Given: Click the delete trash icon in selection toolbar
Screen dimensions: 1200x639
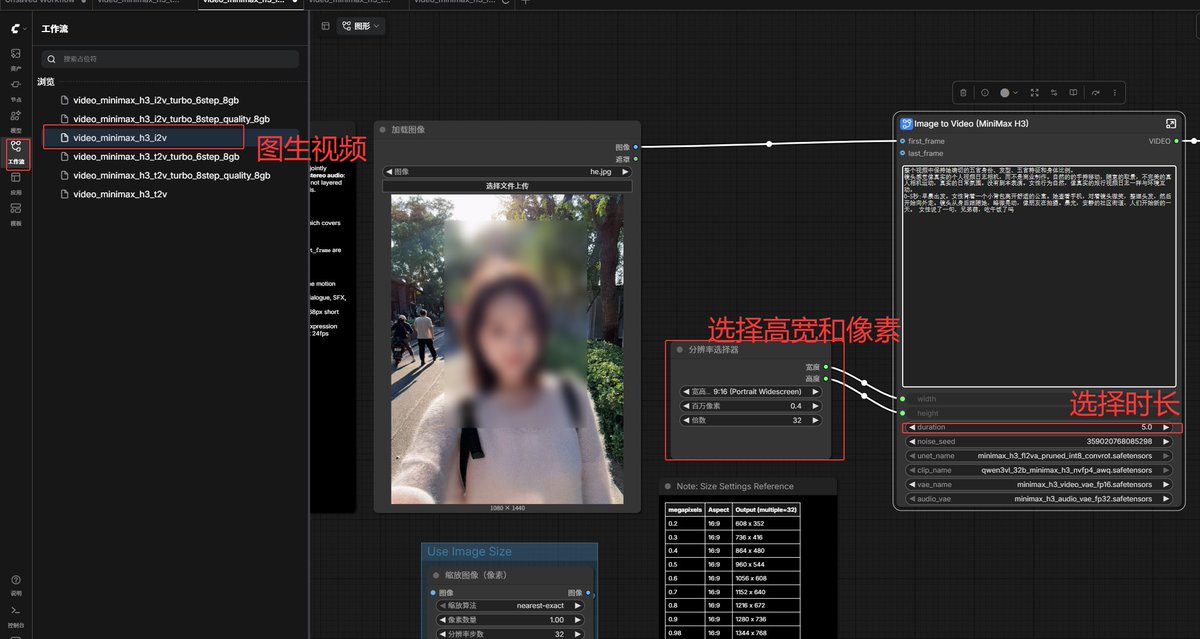Looking at the screenshot, I should click(x=963, y=92).
